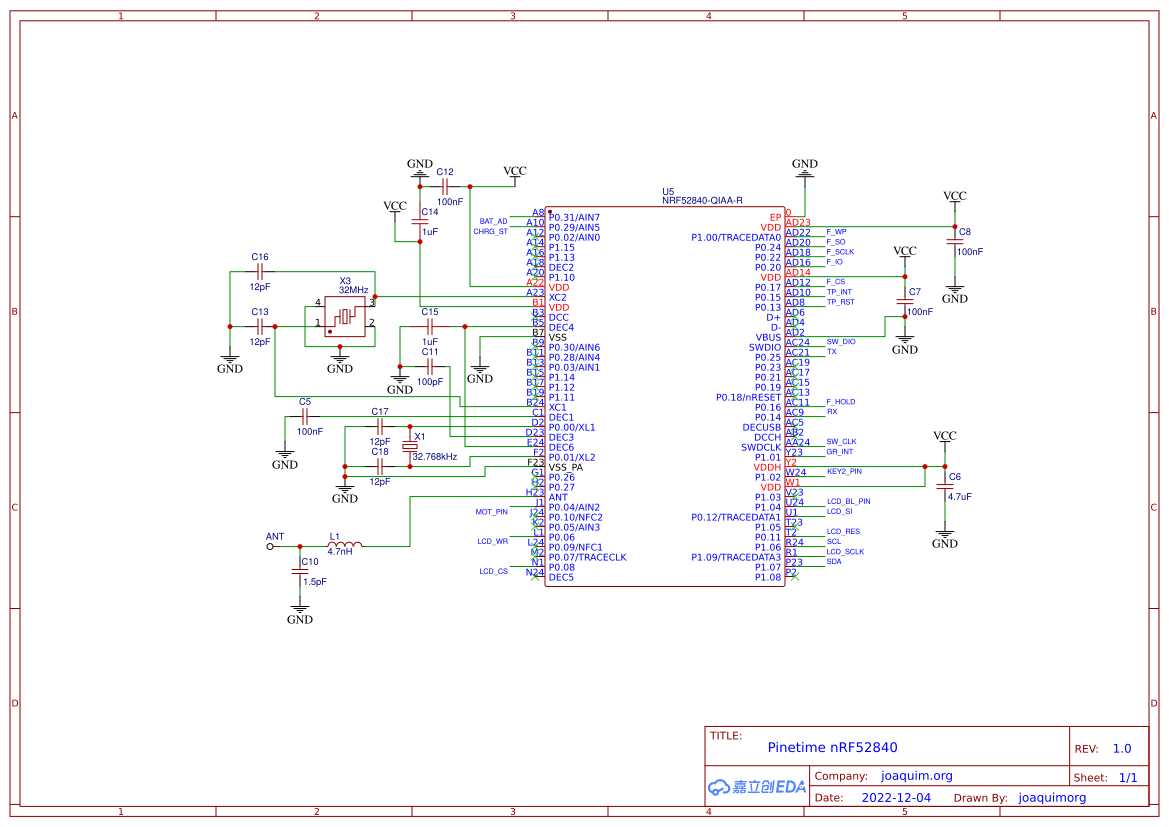Select the U5 NRF52840-QIAA-R part label
Viewport: 1169px width, 827px height.
[x=702, y=200]
